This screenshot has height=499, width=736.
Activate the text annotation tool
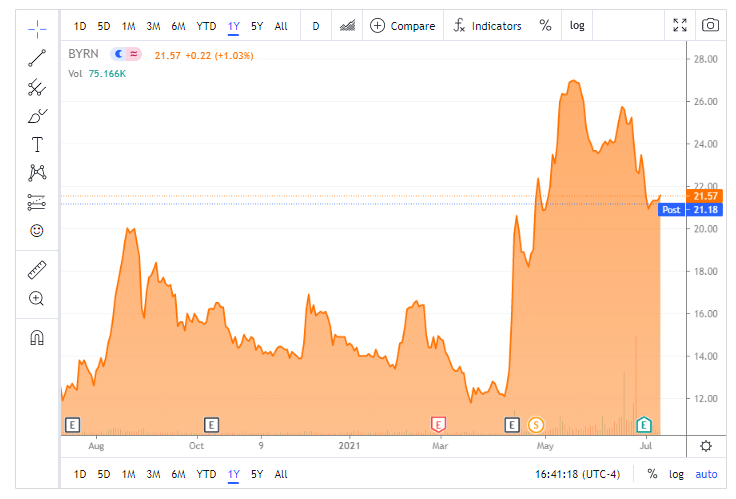(37, 144)
